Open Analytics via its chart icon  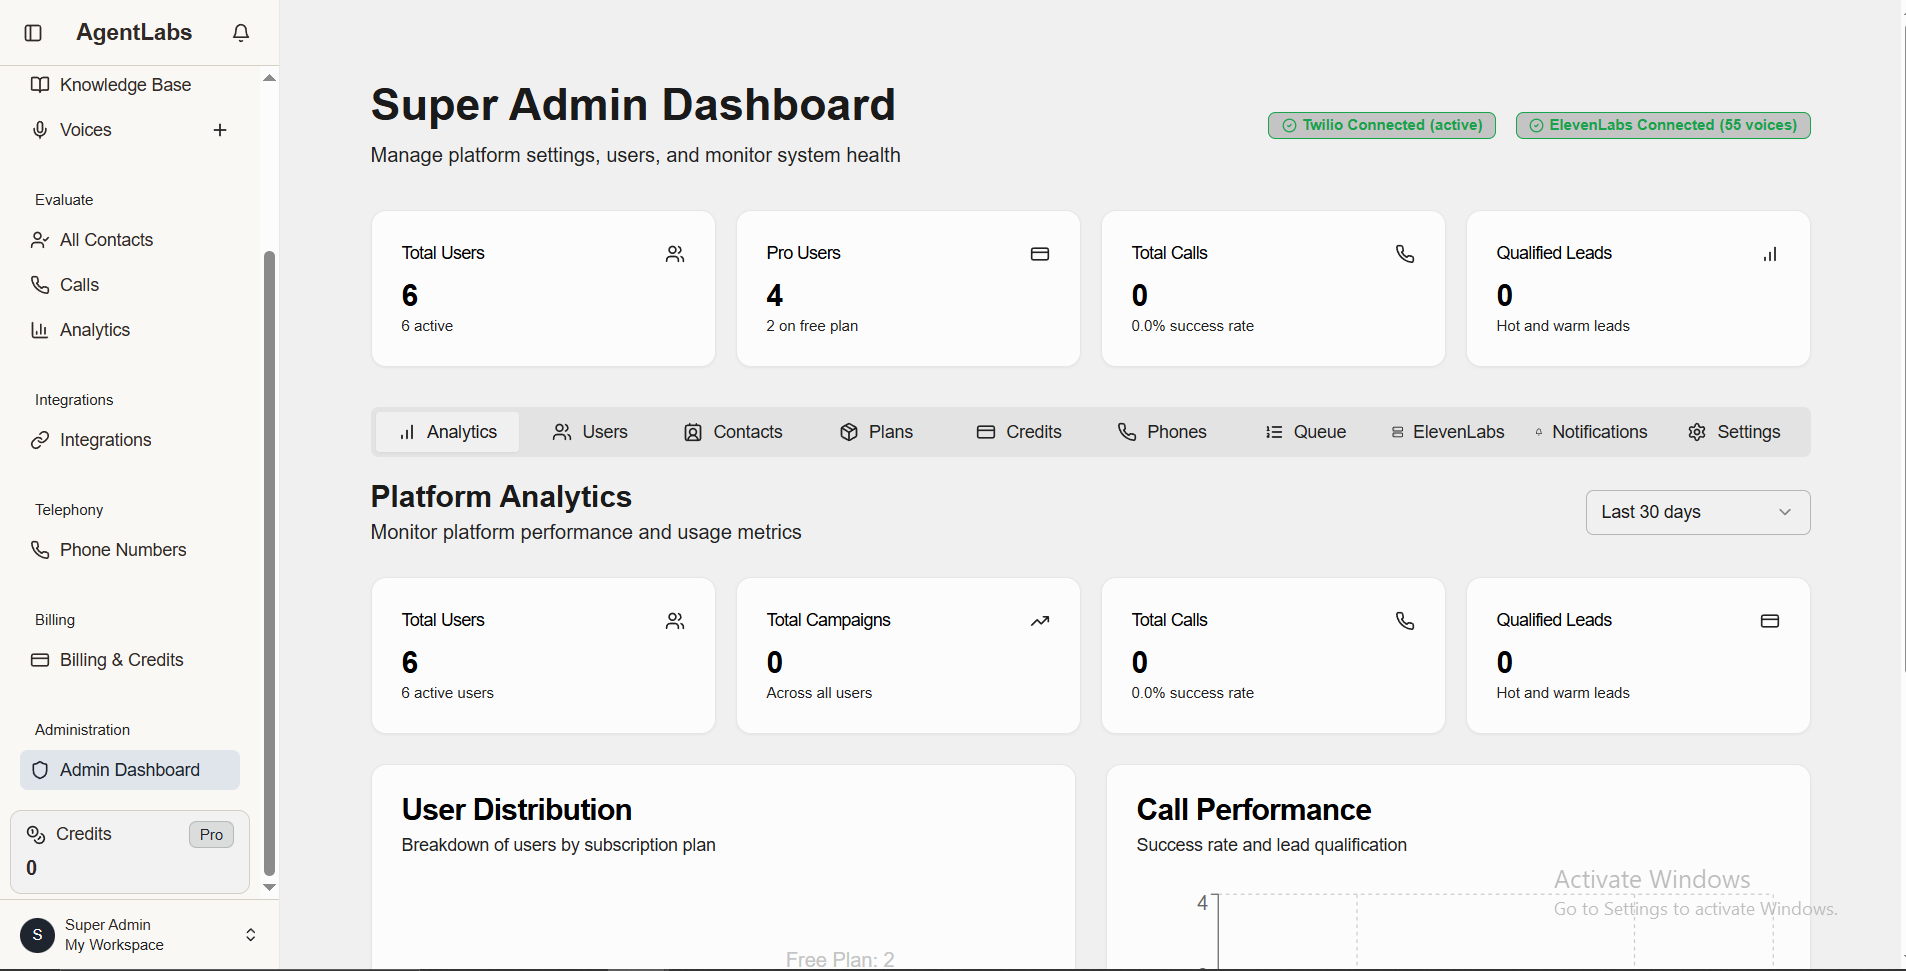(38, 329)
